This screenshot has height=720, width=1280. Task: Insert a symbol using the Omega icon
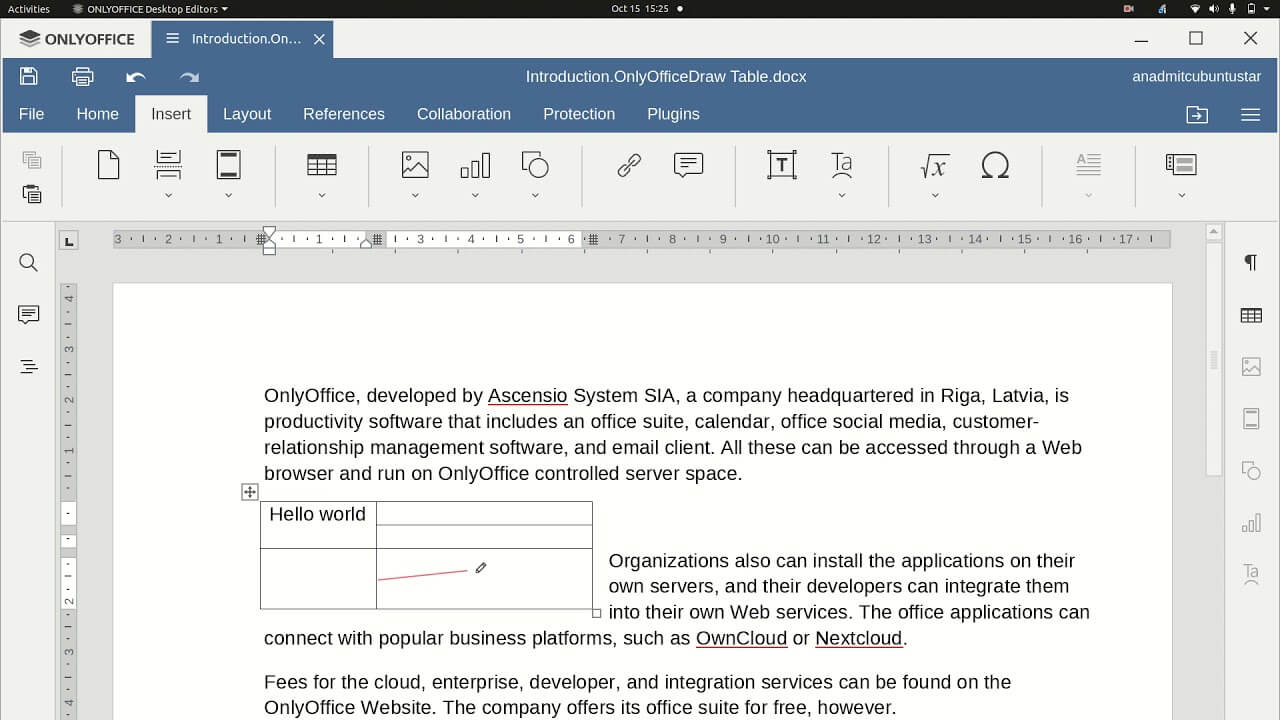[x=995, y=165]
